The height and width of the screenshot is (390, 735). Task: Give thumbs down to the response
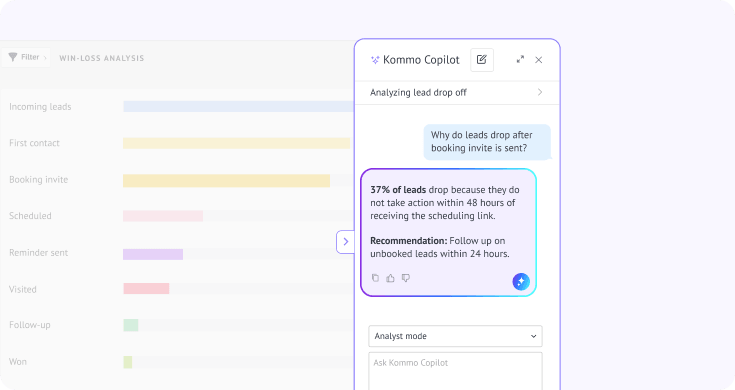tap(406, 278)
